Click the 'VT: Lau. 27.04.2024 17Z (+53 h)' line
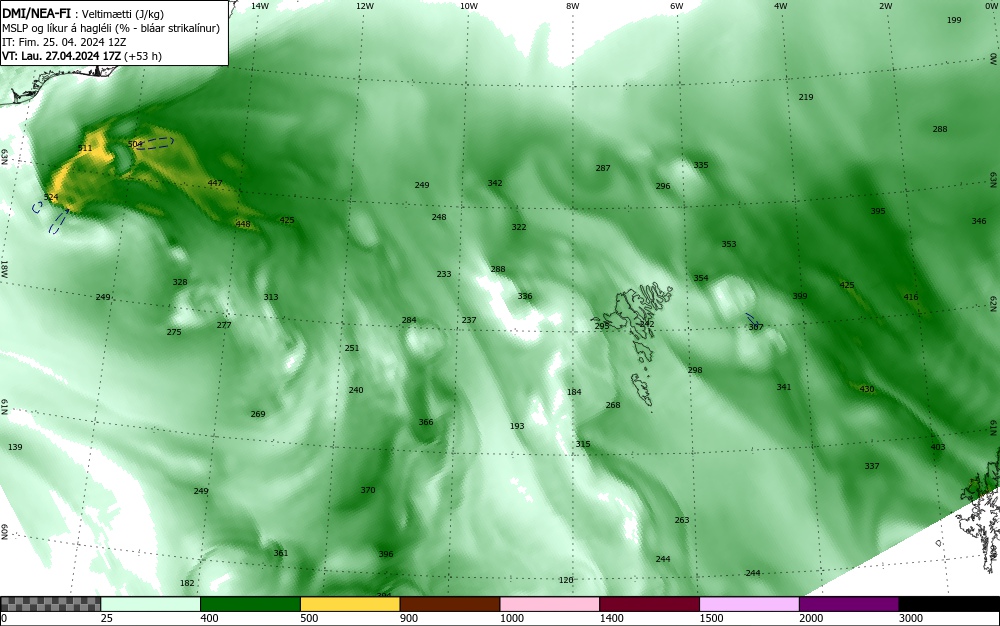 coord(82,56)
